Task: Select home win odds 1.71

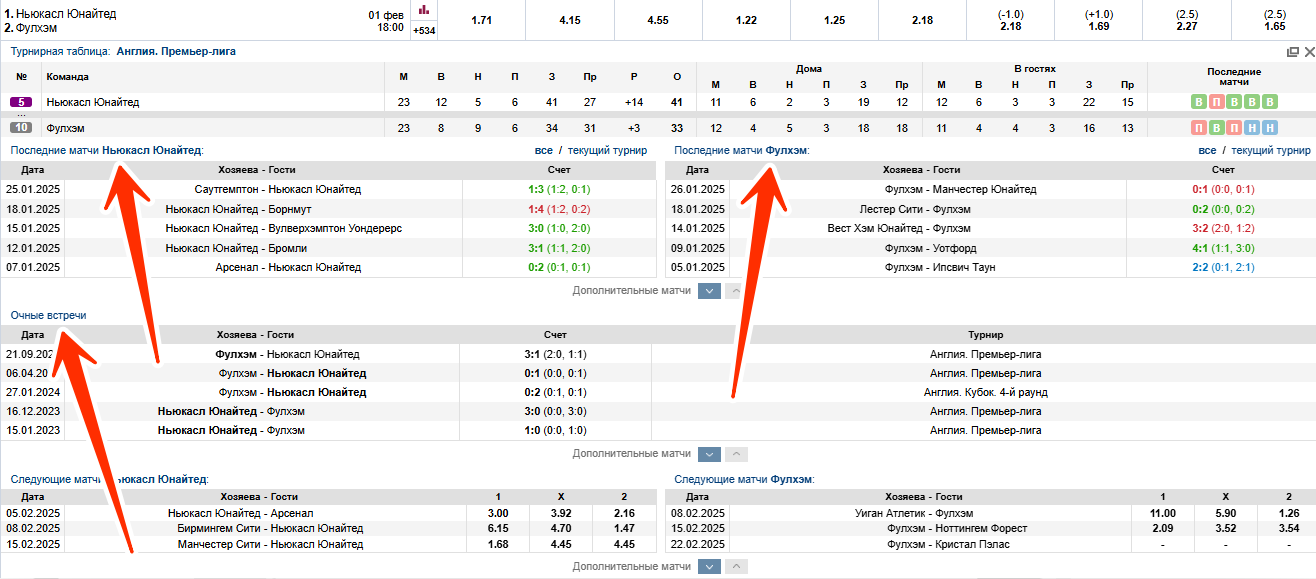Action: click(482, 20)
